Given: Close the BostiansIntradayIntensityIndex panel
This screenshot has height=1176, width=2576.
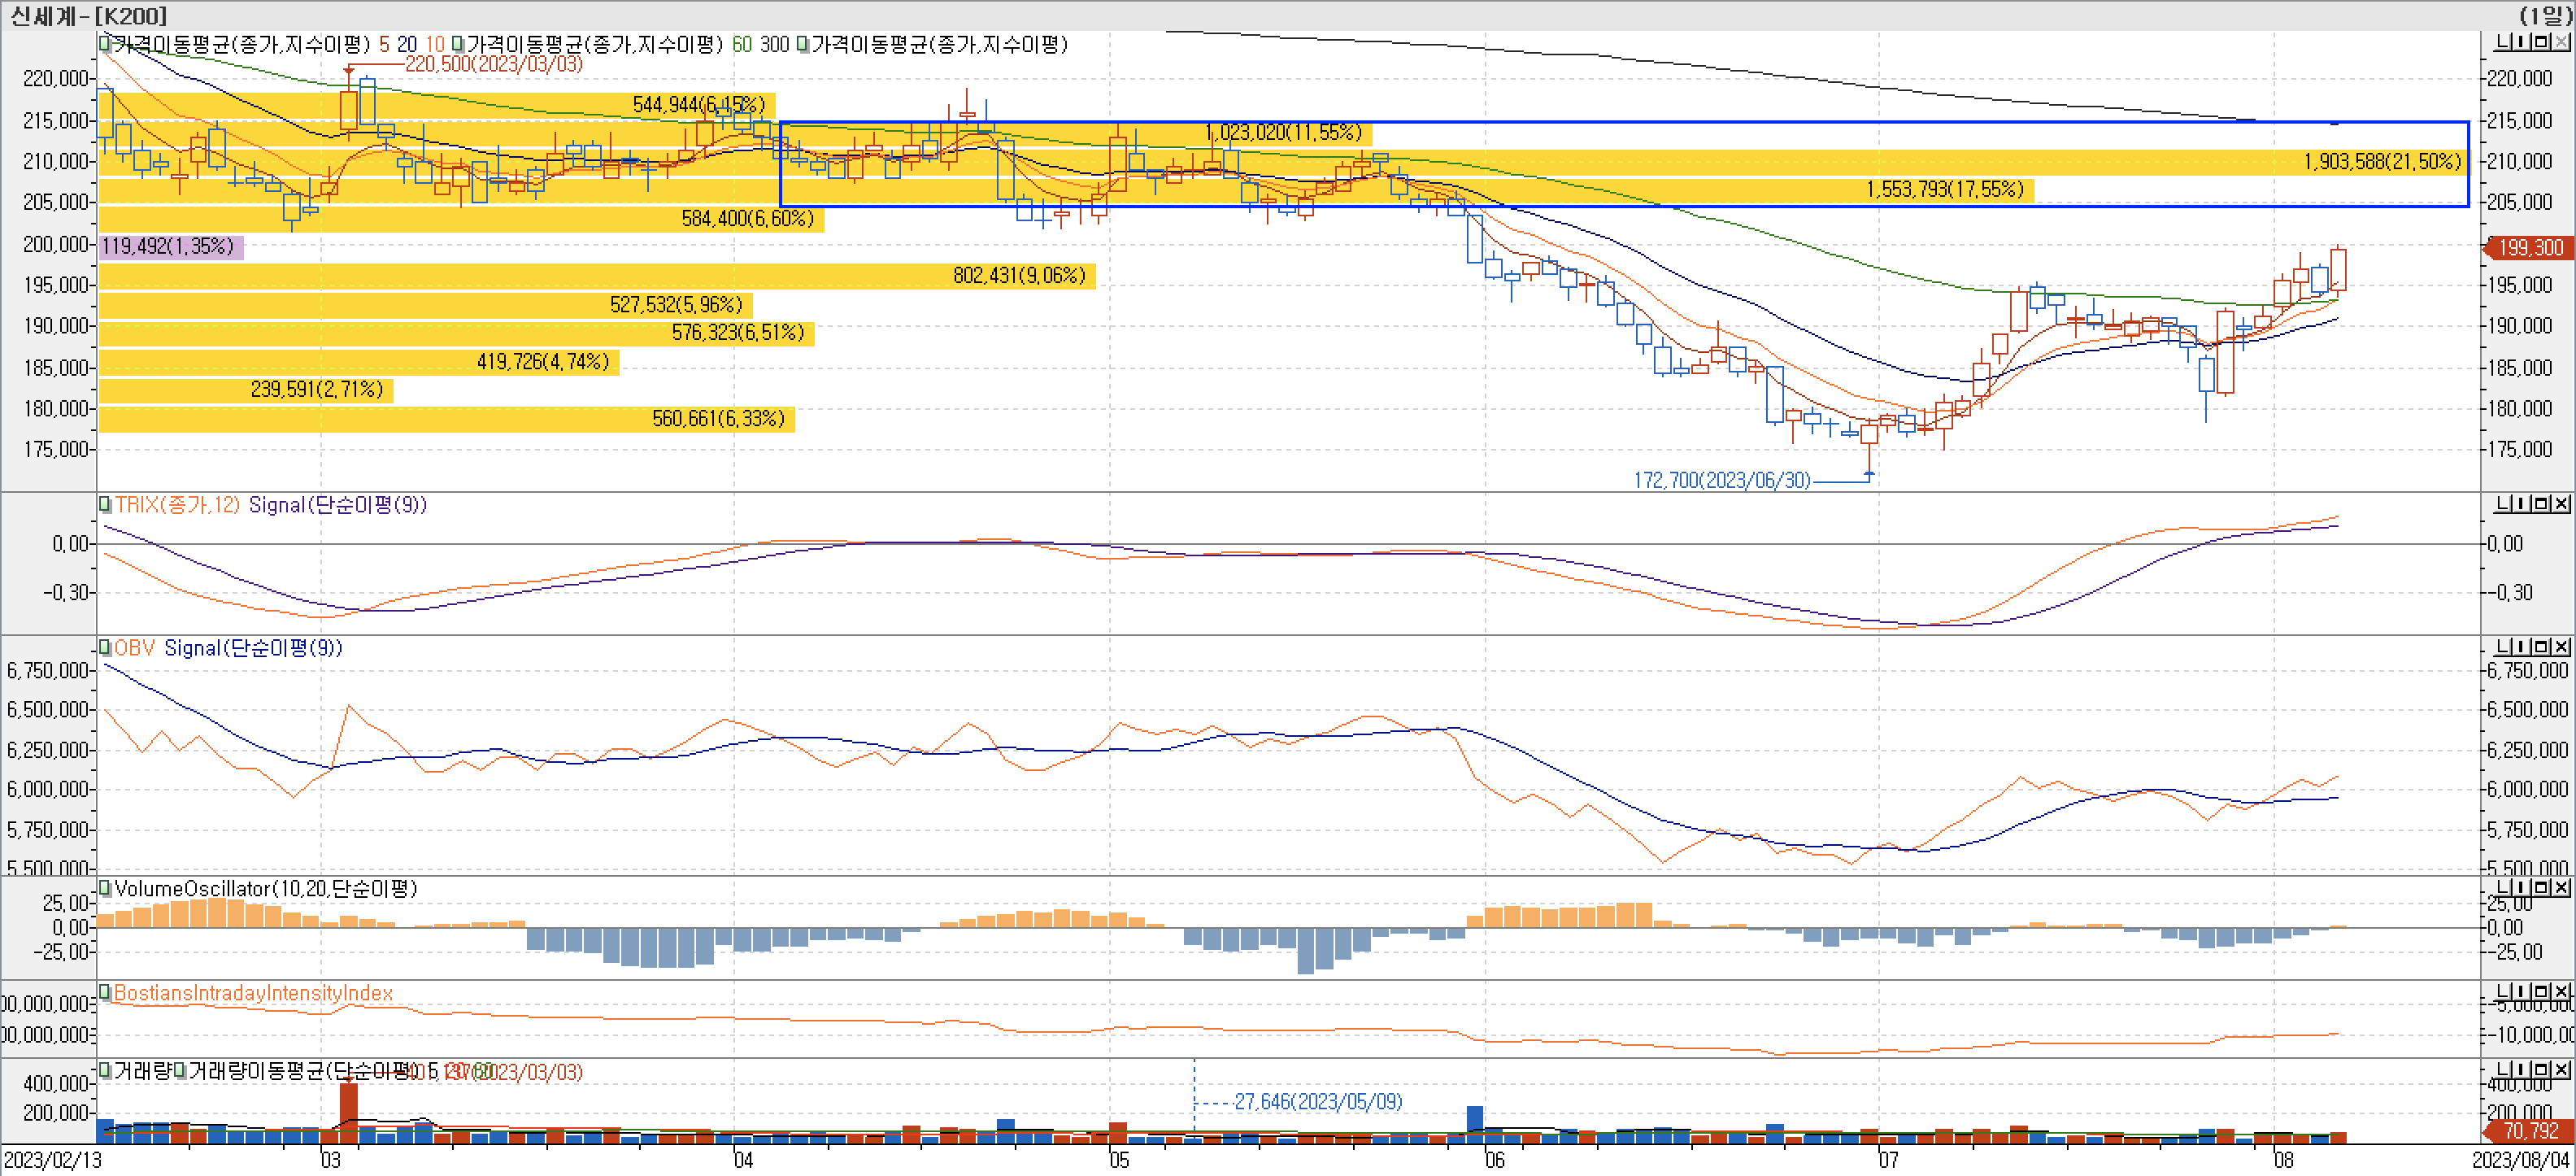Looking at the screenshot, I should tap(2561, 992).
